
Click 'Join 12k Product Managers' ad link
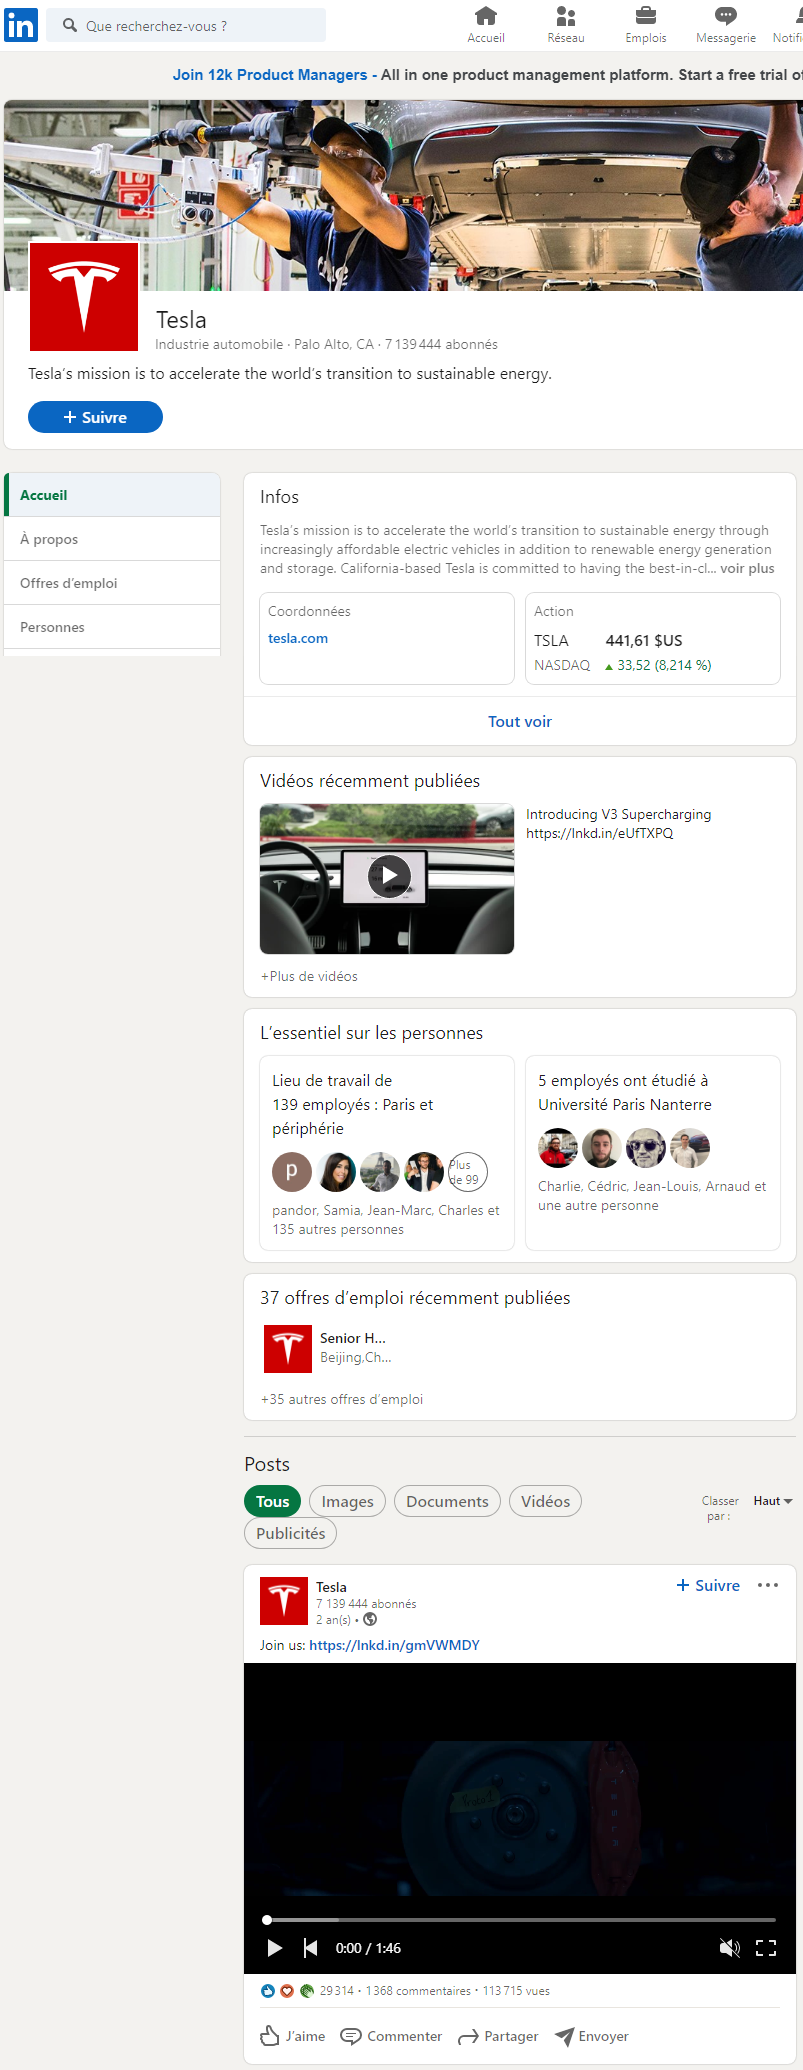coord(270,75)
